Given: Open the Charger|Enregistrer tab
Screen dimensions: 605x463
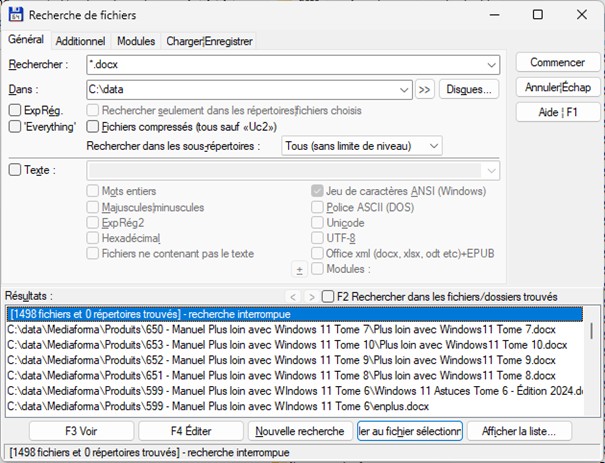Looking at the screenshot, I should pos(211,41).
